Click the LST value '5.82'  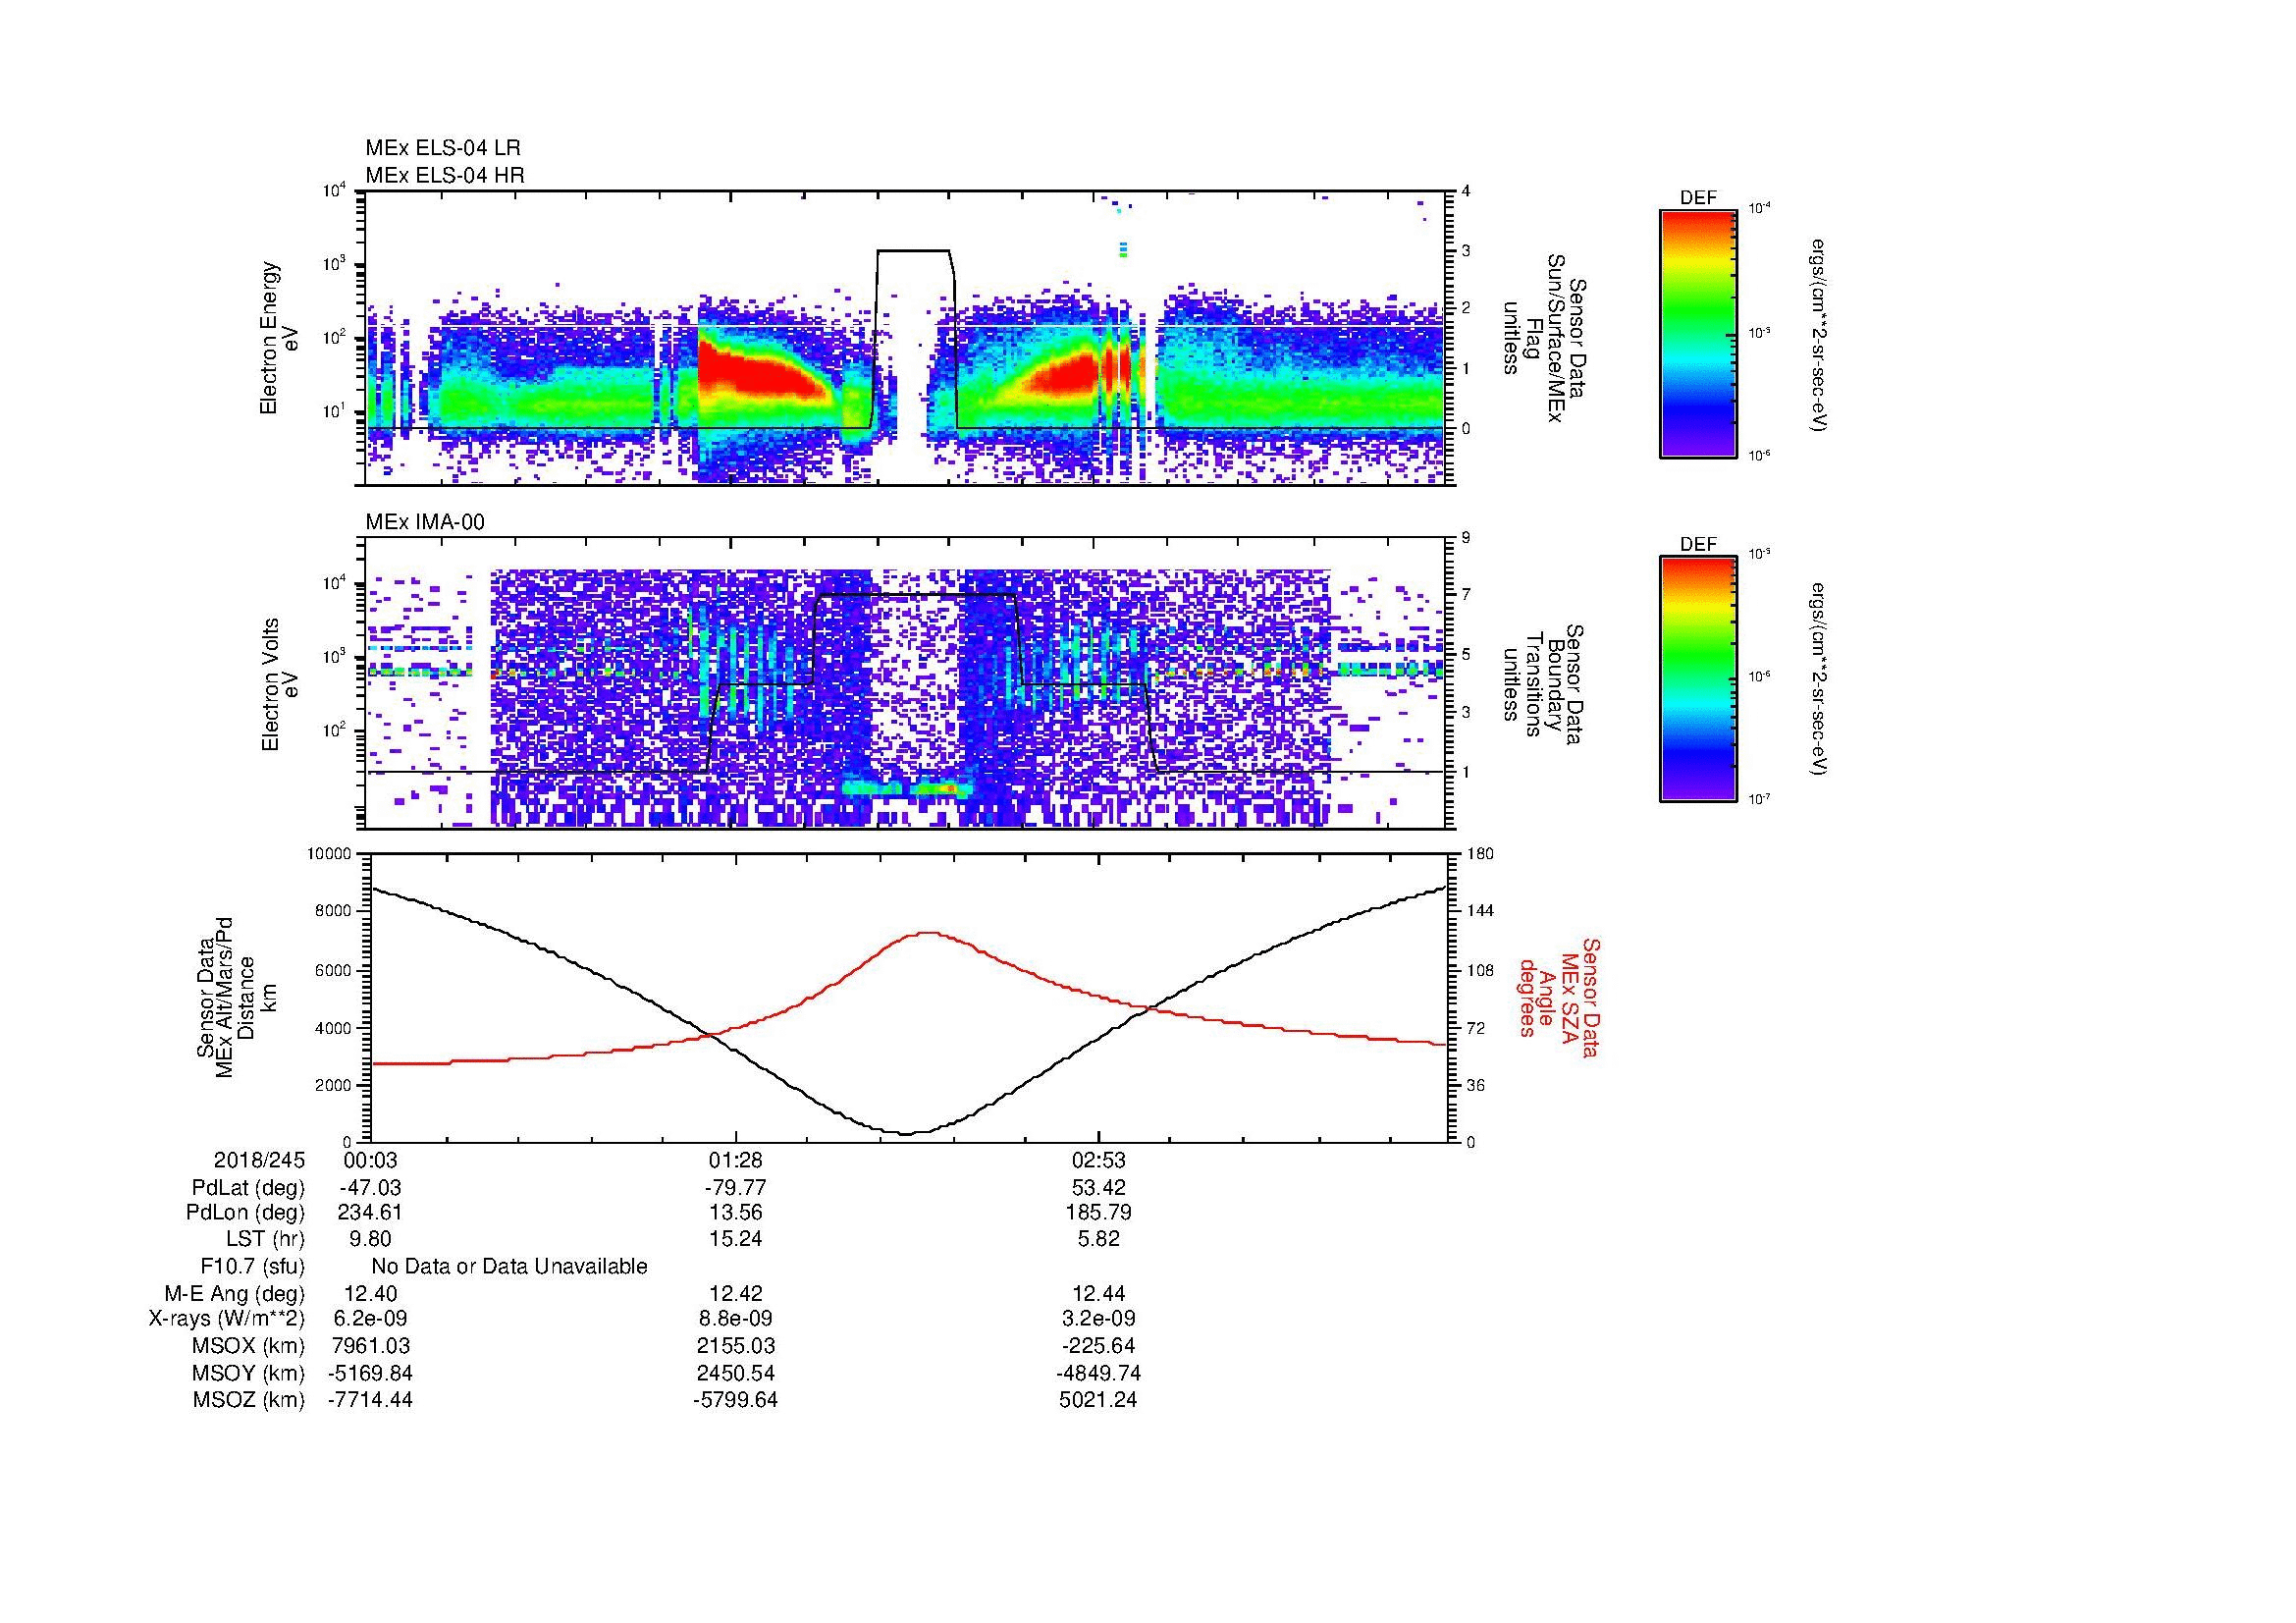pyautogui.click(x=1098, y=1239)
